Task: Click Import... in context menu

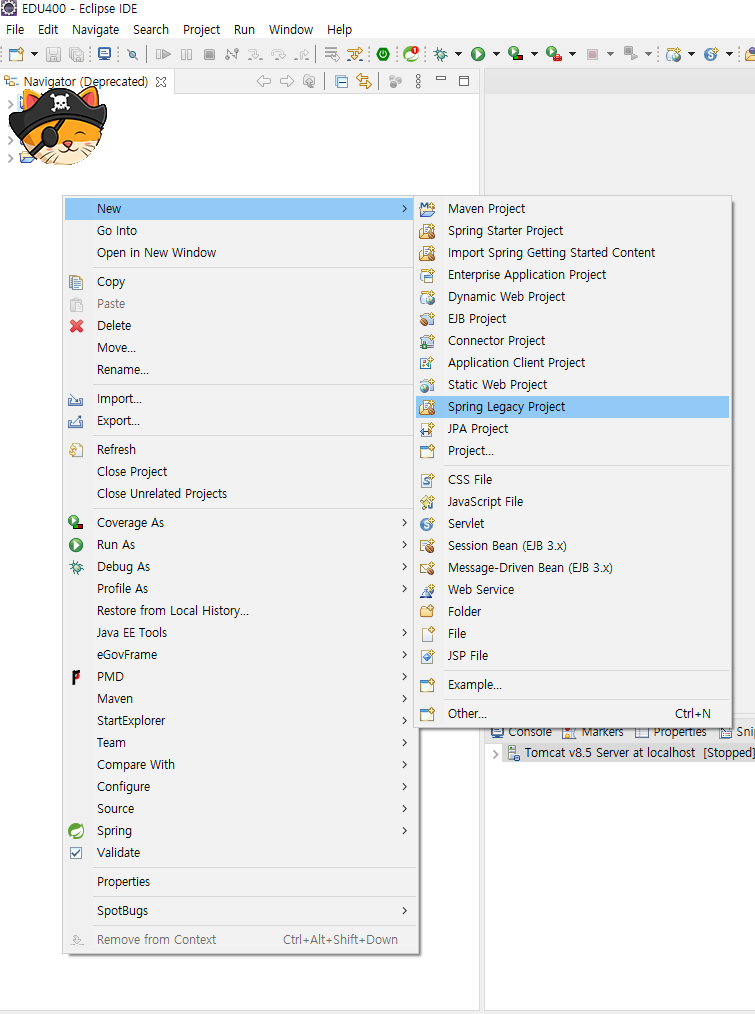Action: click(x=239, y=399)
